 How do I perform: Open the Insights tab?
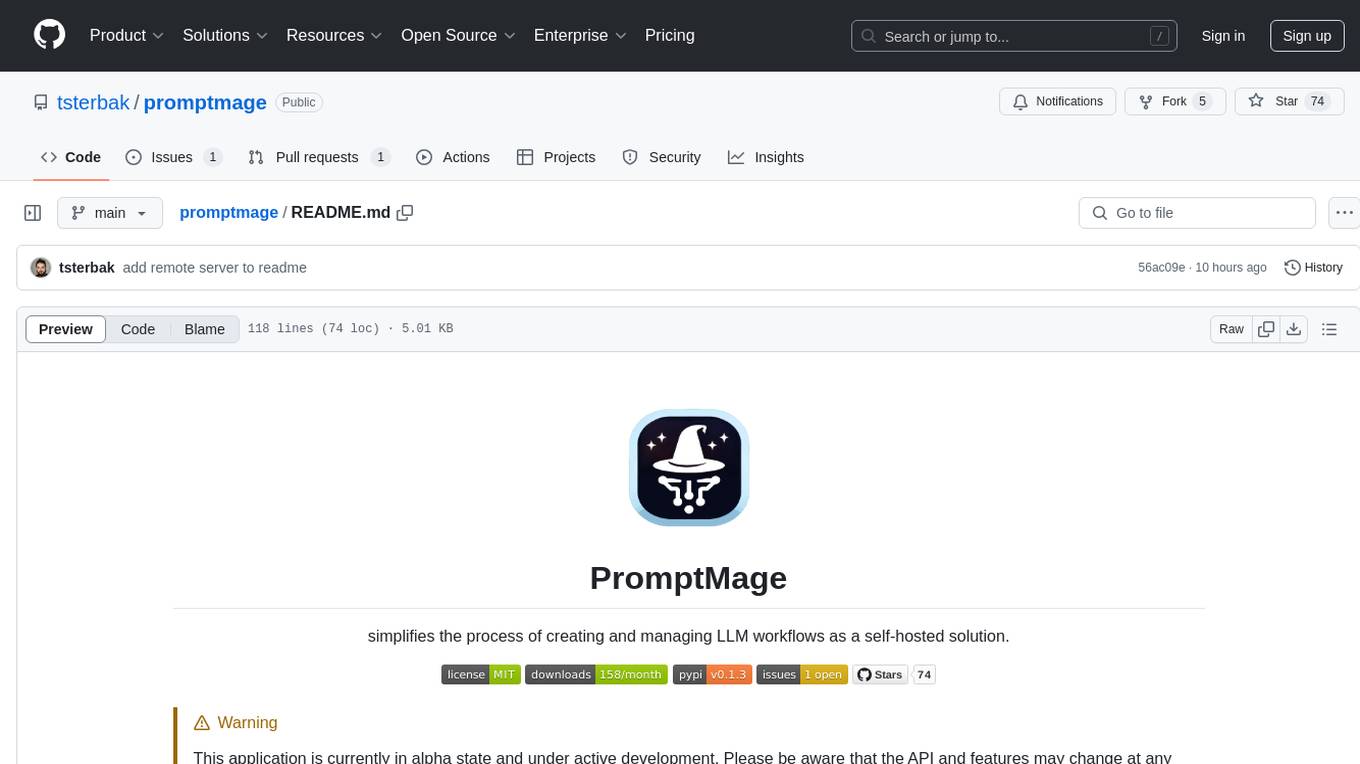point(766,157)
